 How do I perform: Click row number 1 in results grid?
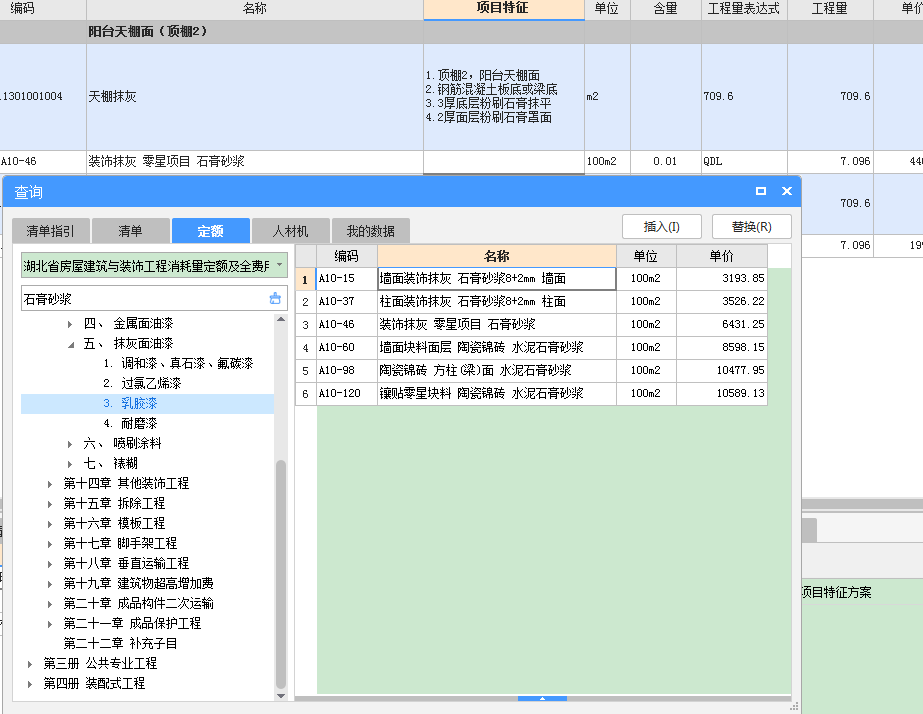pos(305,279)
